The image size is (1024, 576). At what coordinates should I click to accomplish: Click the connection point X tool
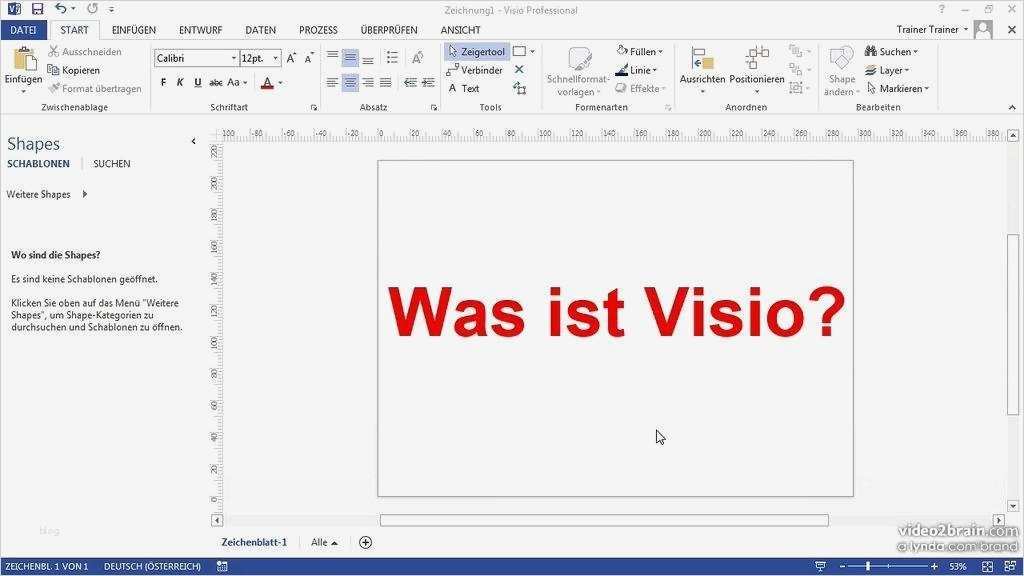[x=519, y=69]
